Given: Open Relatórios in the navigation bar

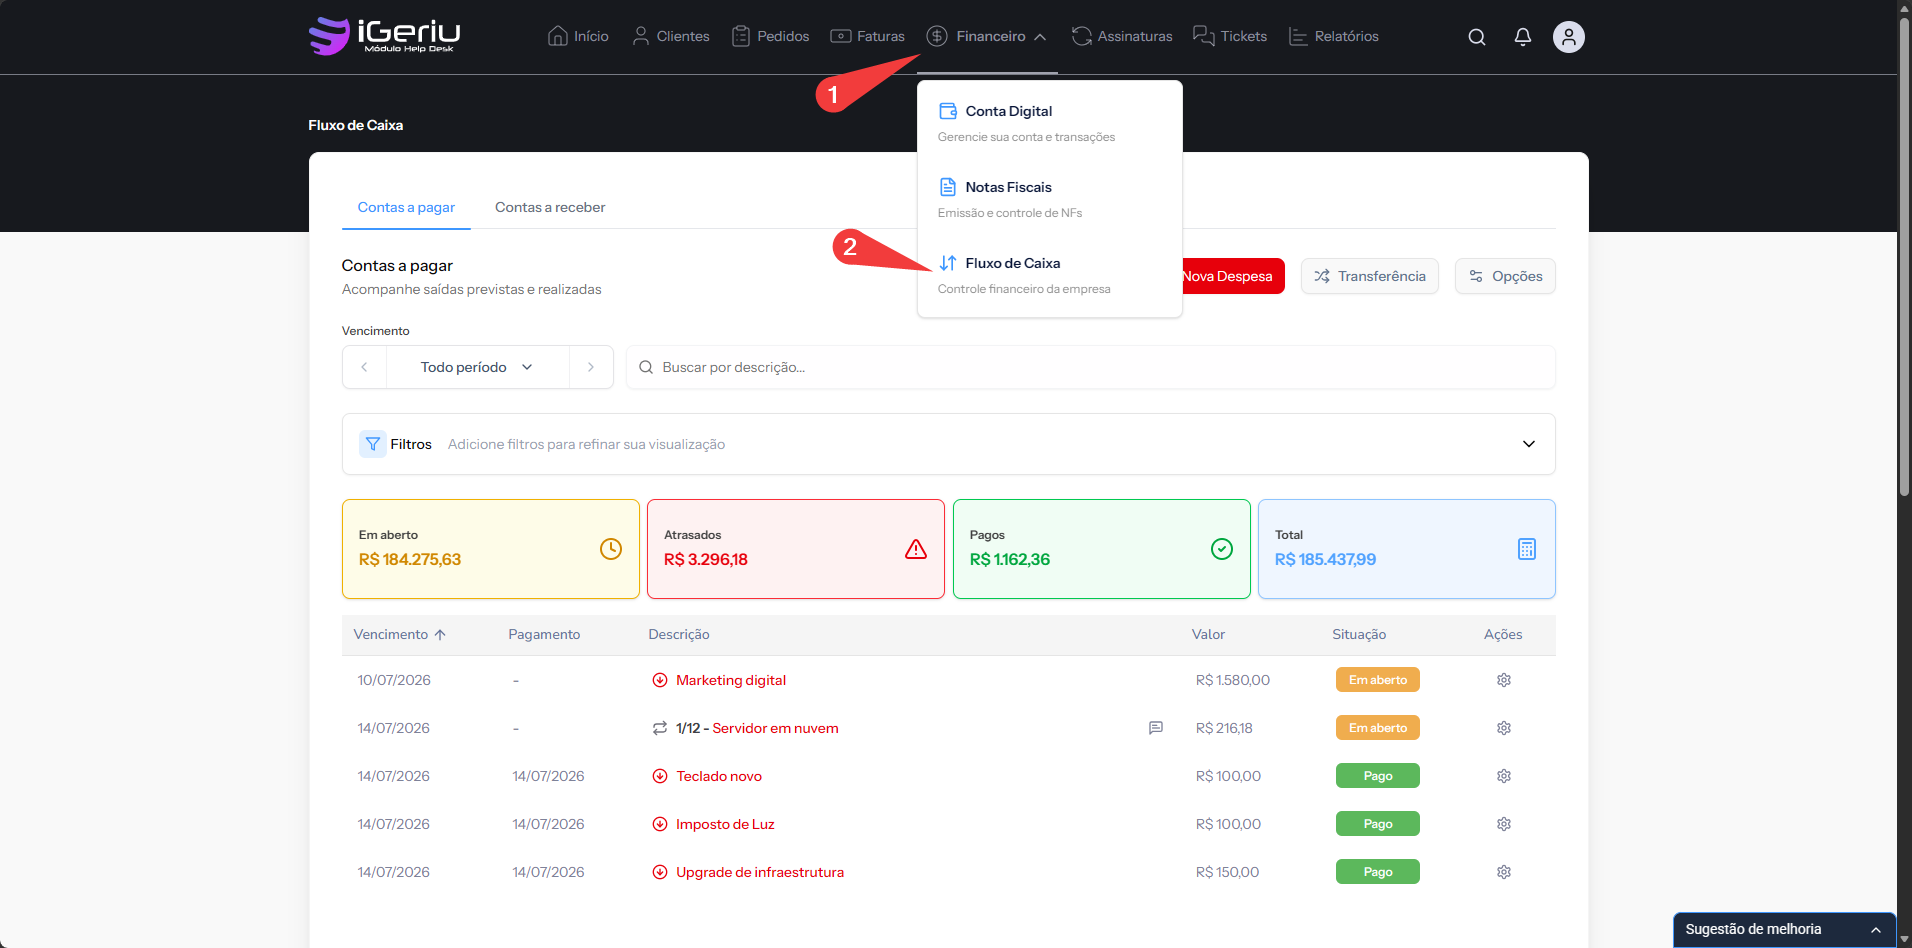Looking at the screenshot, I should [1334, 36].
